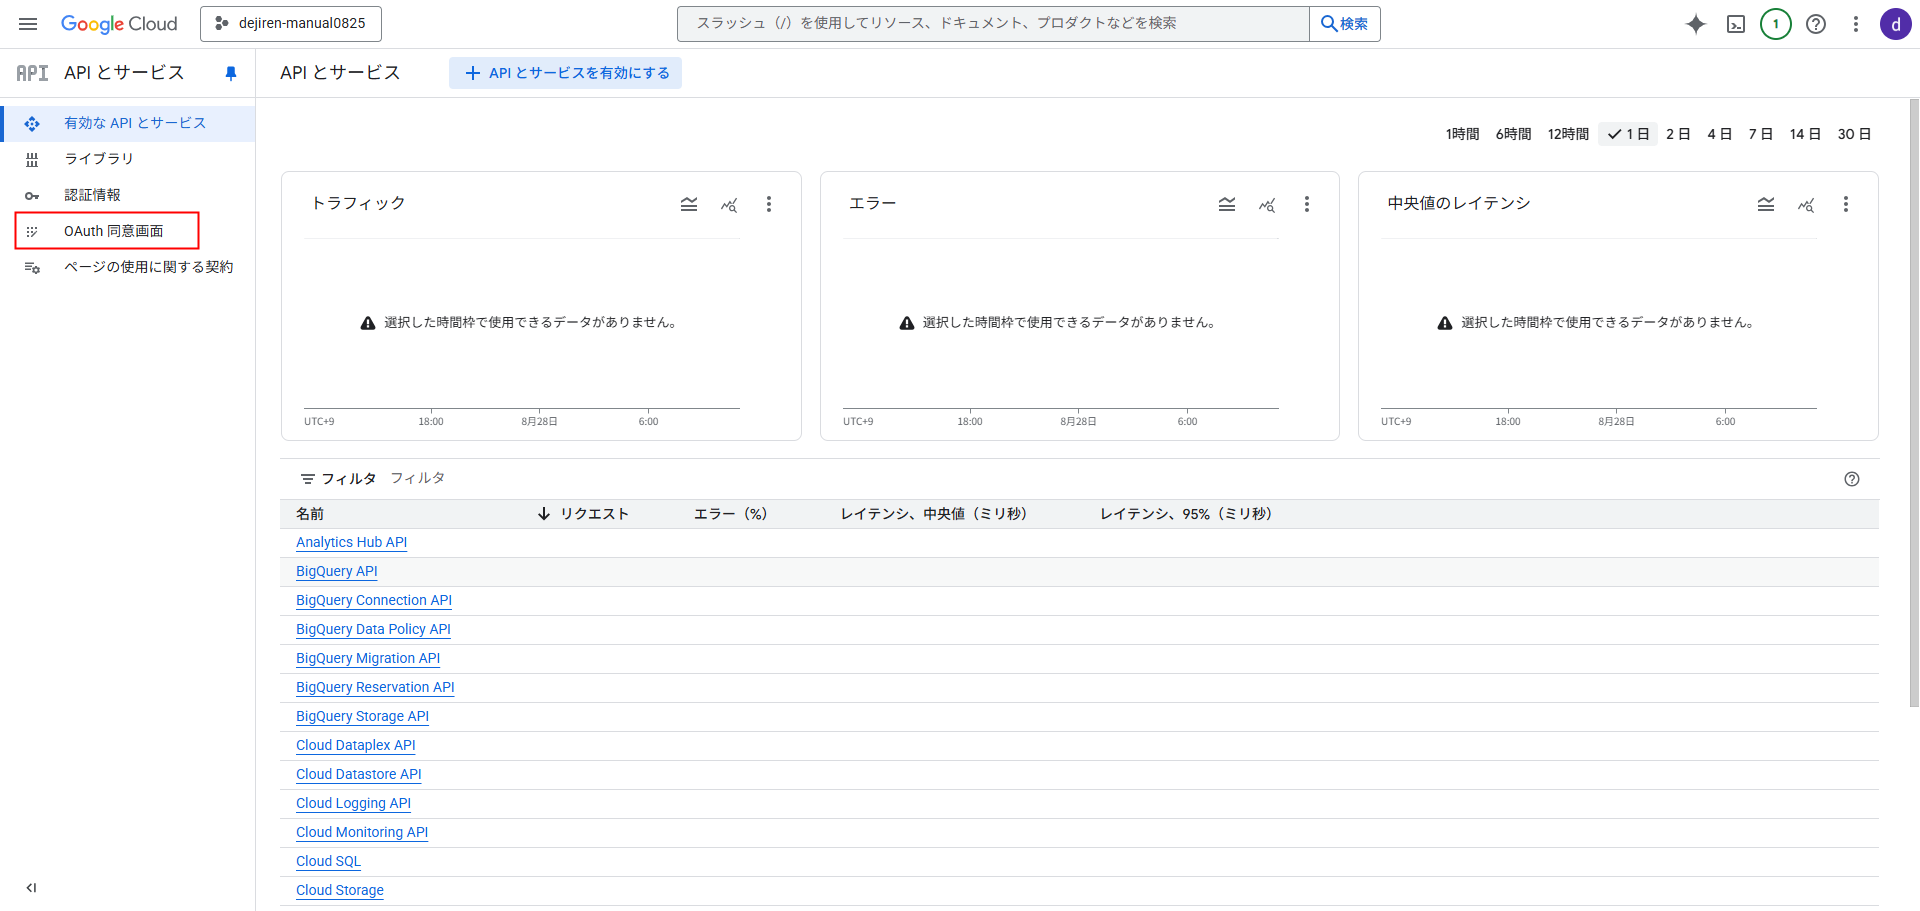Collapse the sidebar with the bottom arrow
1920x911 pixels.
tap(31, 887)
